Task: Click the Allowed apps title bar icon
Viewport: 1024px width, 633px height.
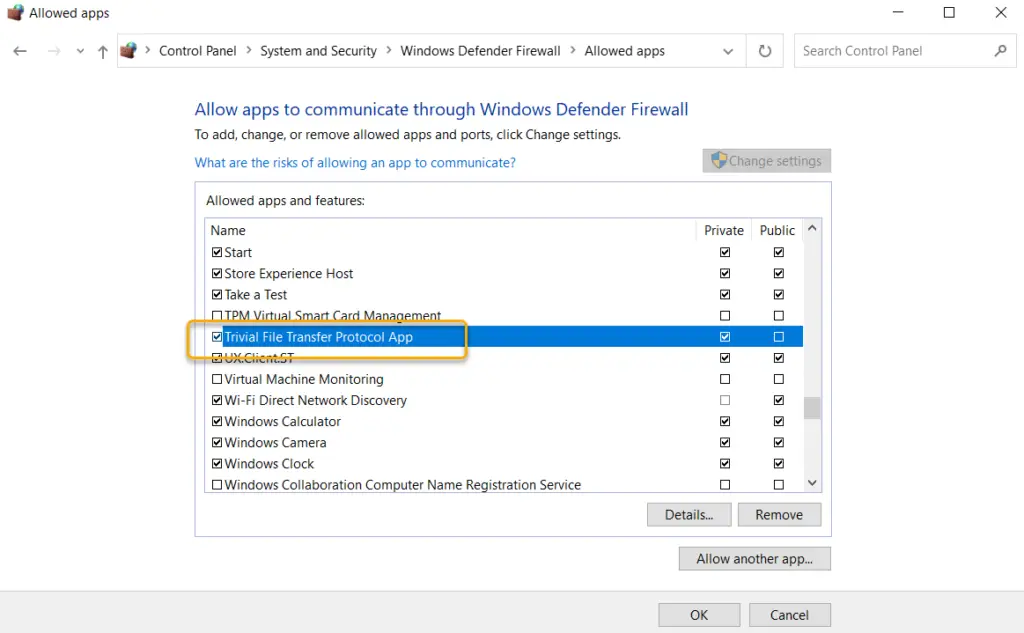Action: pyautogui.click(x=15, y=12)
